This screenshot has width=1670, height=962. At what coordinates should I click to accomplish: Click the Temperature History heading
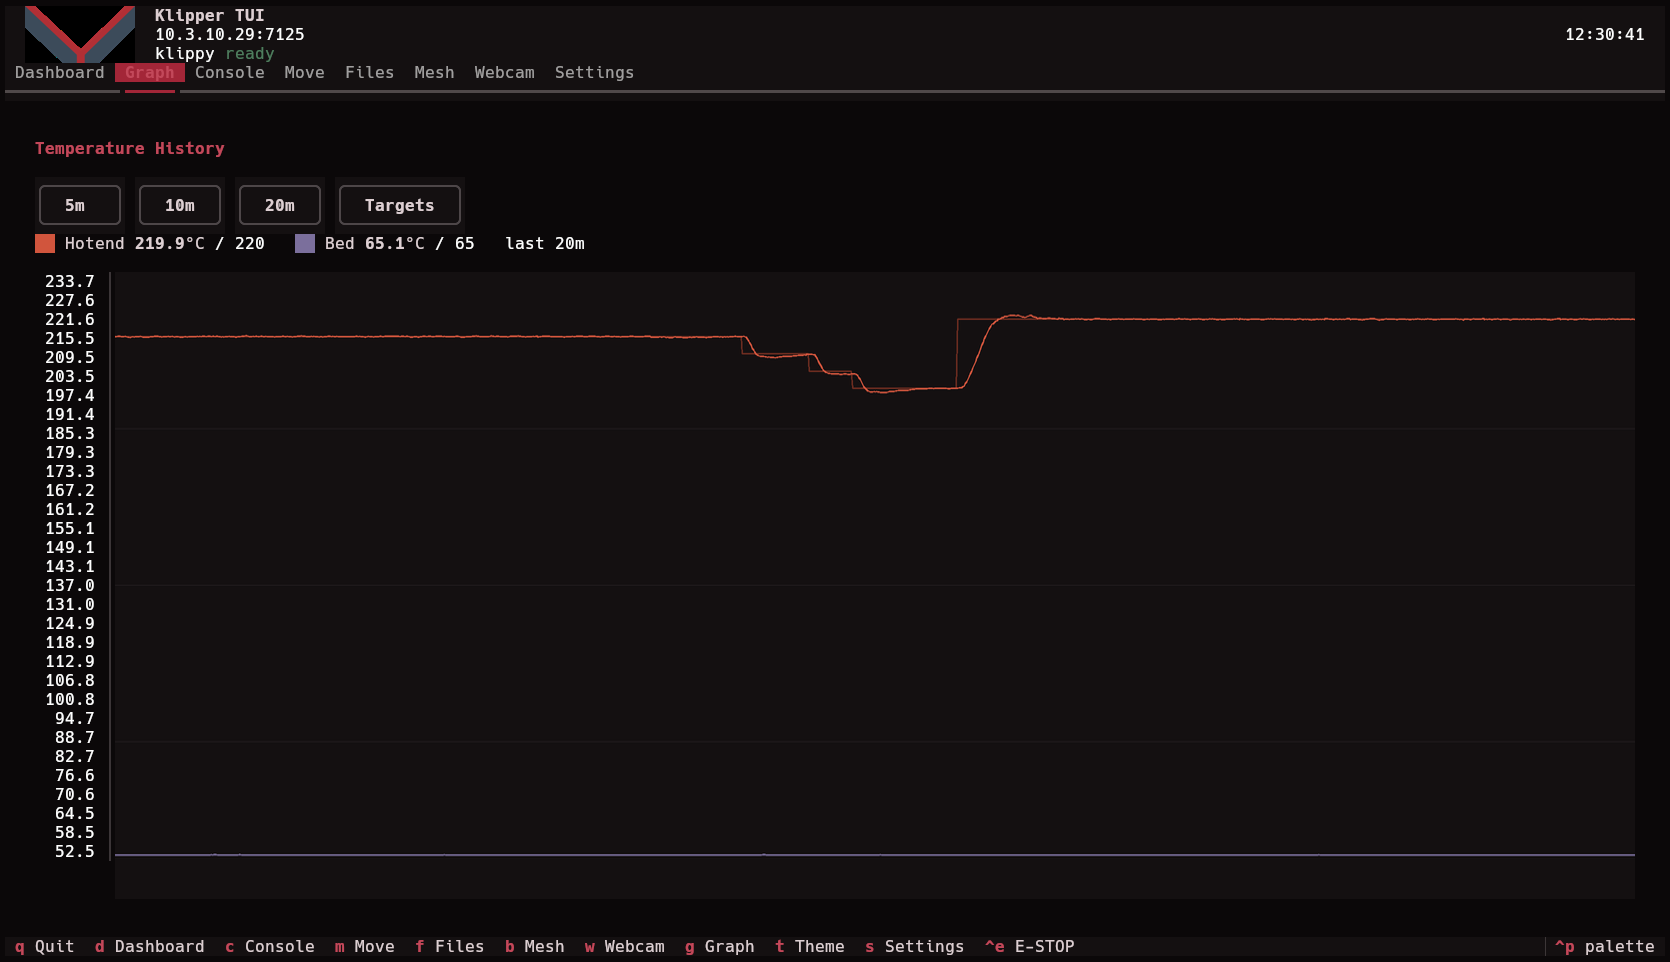[130, 148]
